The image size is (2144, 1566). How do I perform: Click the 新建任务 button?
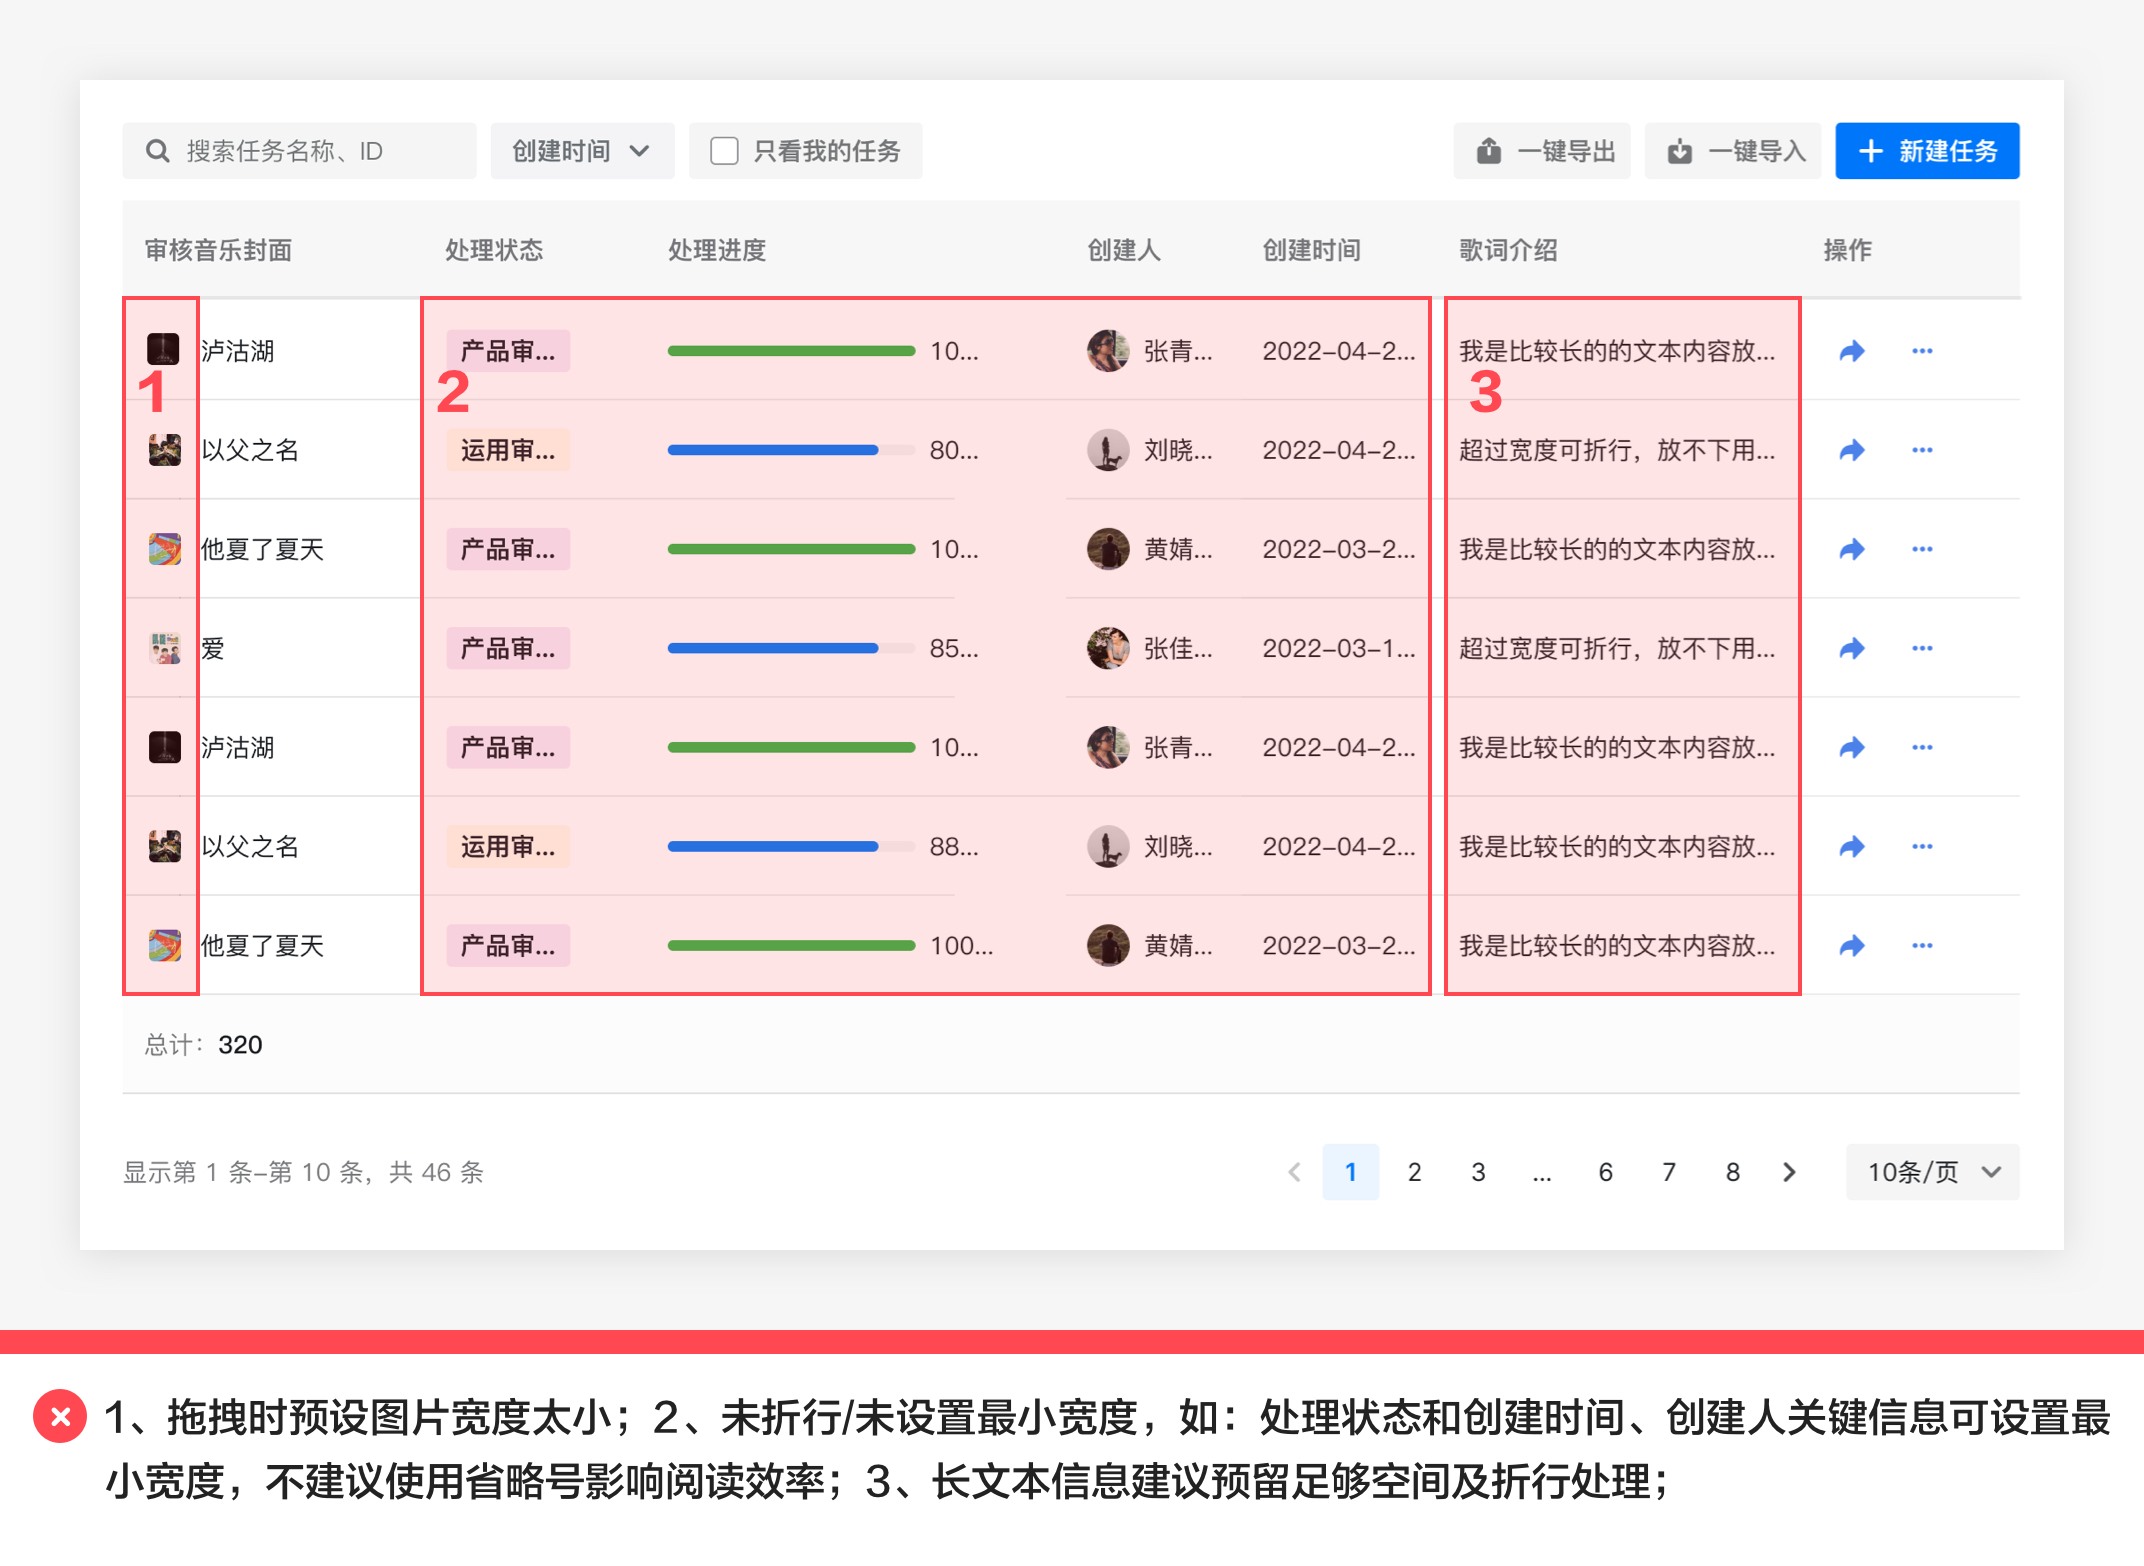click(x=1927, y=151)
